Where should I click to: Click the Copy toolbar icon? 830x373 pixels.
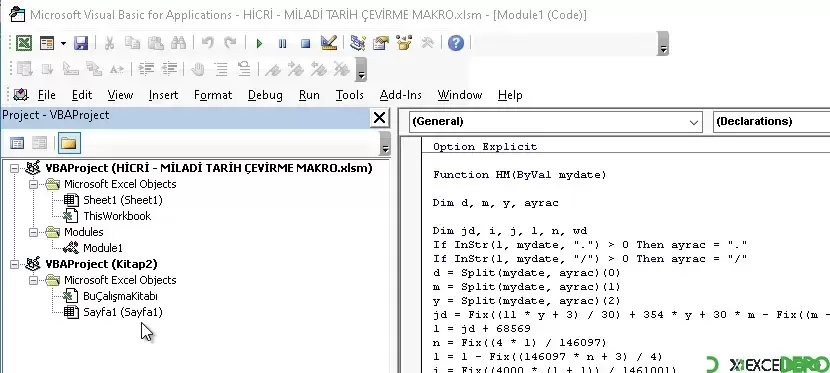pyautogui.click(x=132, y=43)
